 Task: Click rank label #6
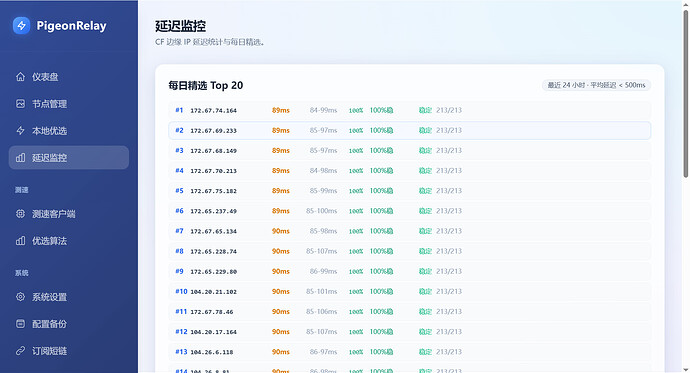pos(179,211)
